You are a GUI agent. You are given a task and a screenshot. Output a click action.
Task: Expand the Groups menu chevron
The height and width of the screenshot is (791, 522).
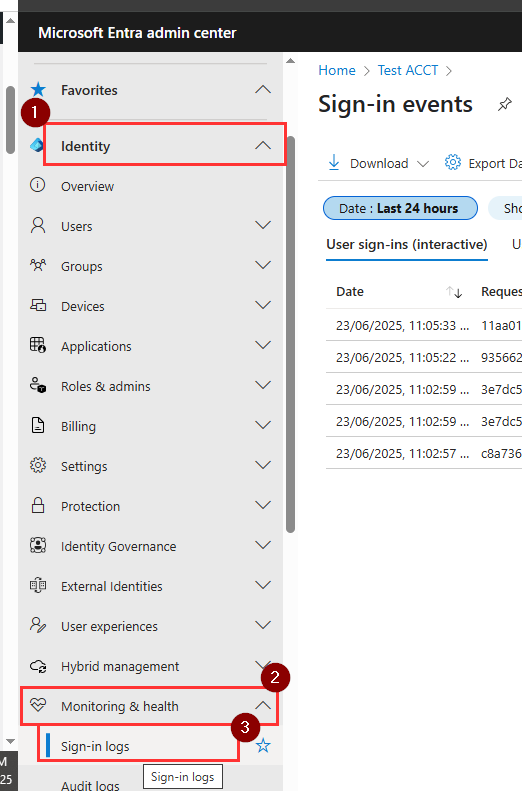click(263, 265)
